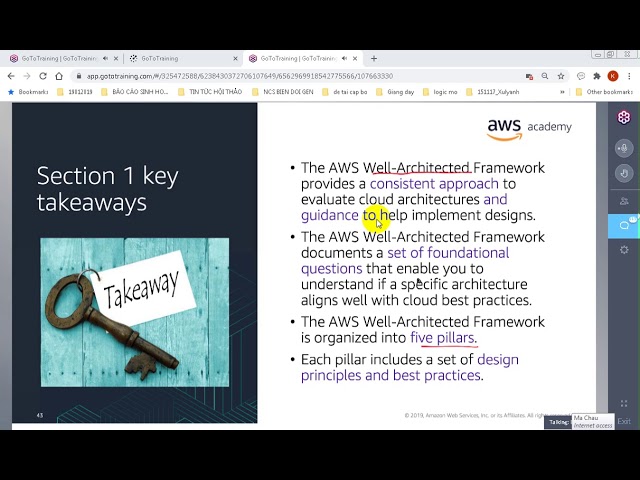Open the browser home page icon
The height and width of the screenshot is (480, 640).
pyautogui.click(x=59, y=76)
